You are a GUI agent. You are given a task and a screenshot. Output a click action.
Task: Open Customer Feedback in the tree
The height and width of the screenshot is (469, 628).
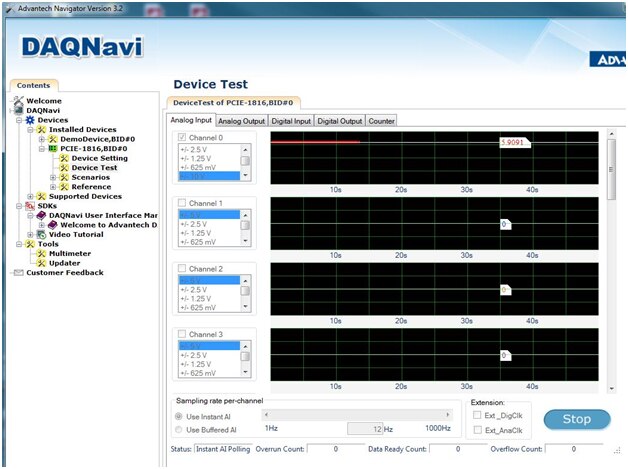(x=65, y=273)
